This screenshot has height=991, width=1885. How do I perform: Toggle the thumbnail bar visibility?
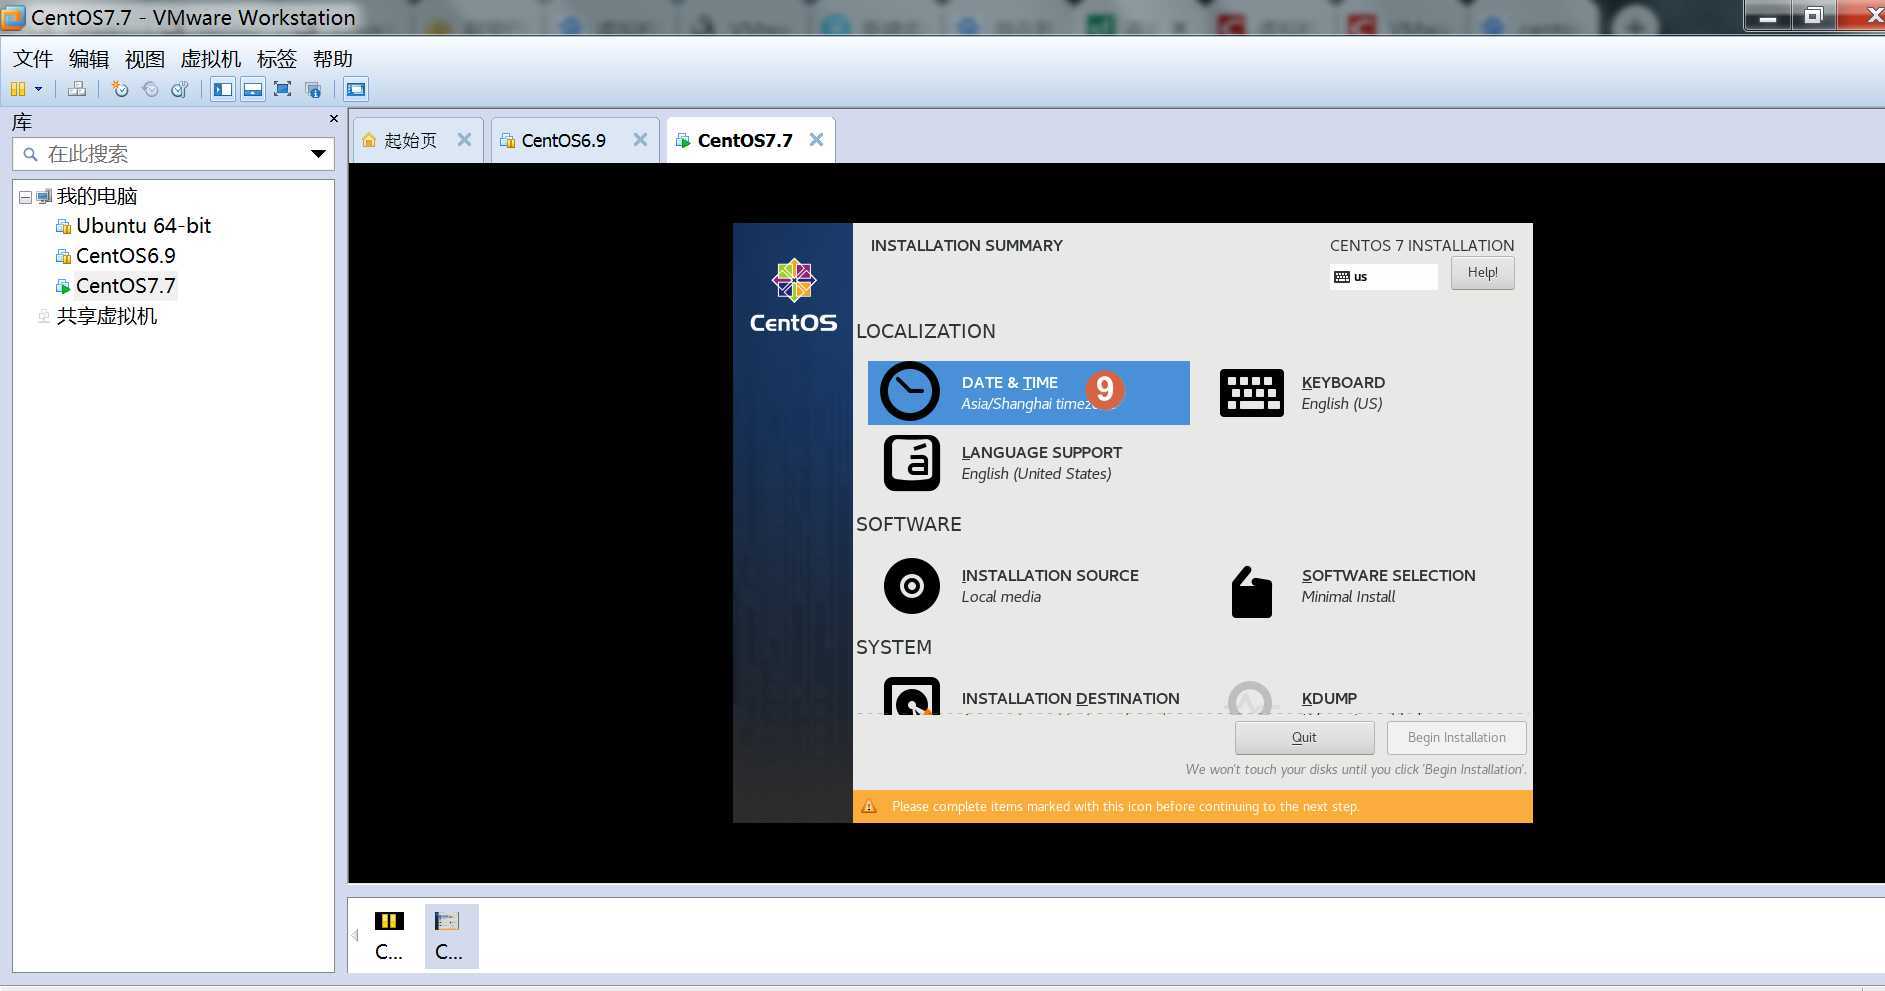253,89
